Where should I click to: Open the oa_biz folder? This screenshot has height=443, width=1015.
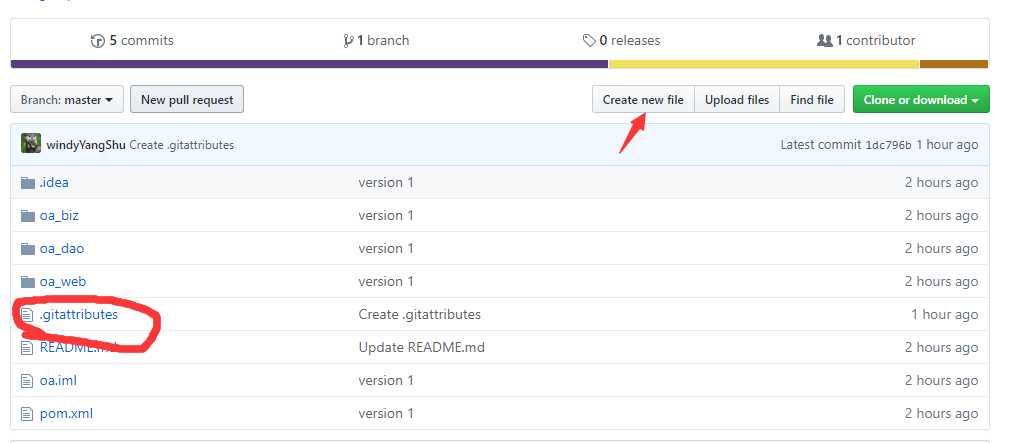[59, 216]
